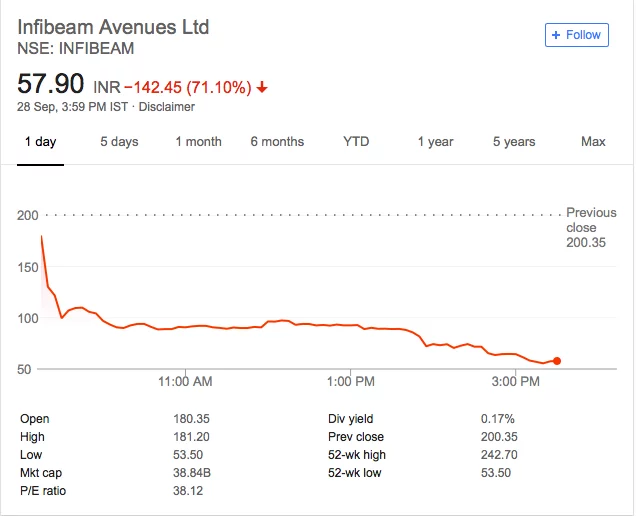The width and height of the screenshot is (636, 516).
Task: Select the 1 day tab
Action: pyautogui.click(x=40, y=142)
